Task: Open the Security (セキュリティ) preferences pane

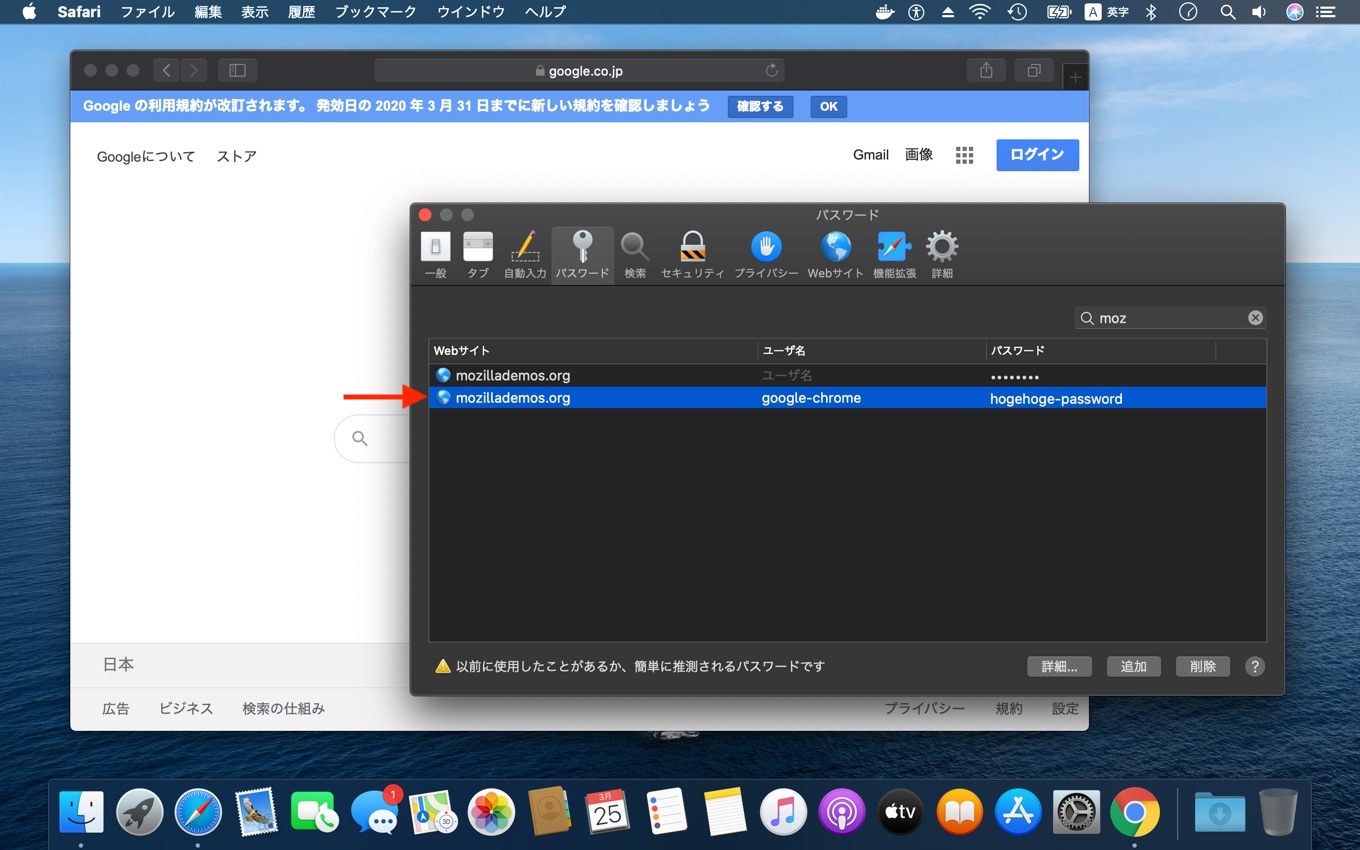Action: (692, 255)
